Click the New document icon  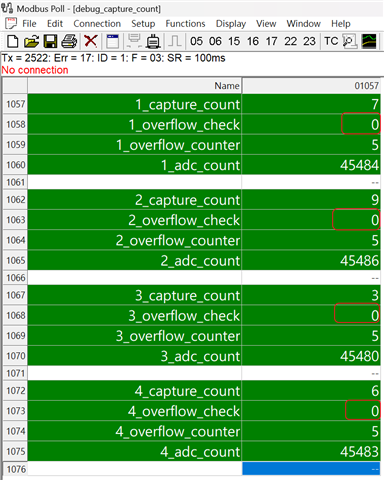click(13, 41)
